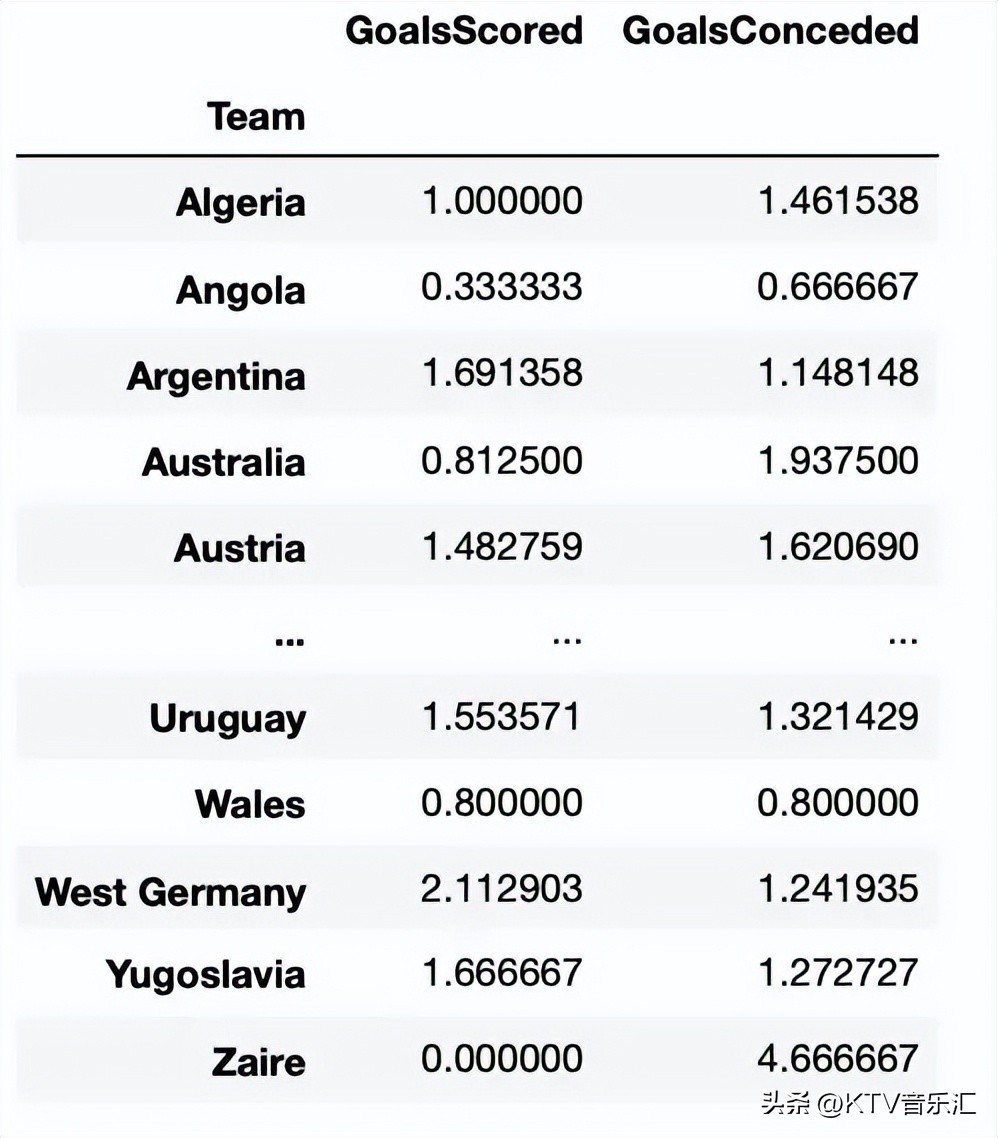
Task: Click West Germany's GoalsScored value 2.112903
Action: point(501,888)
